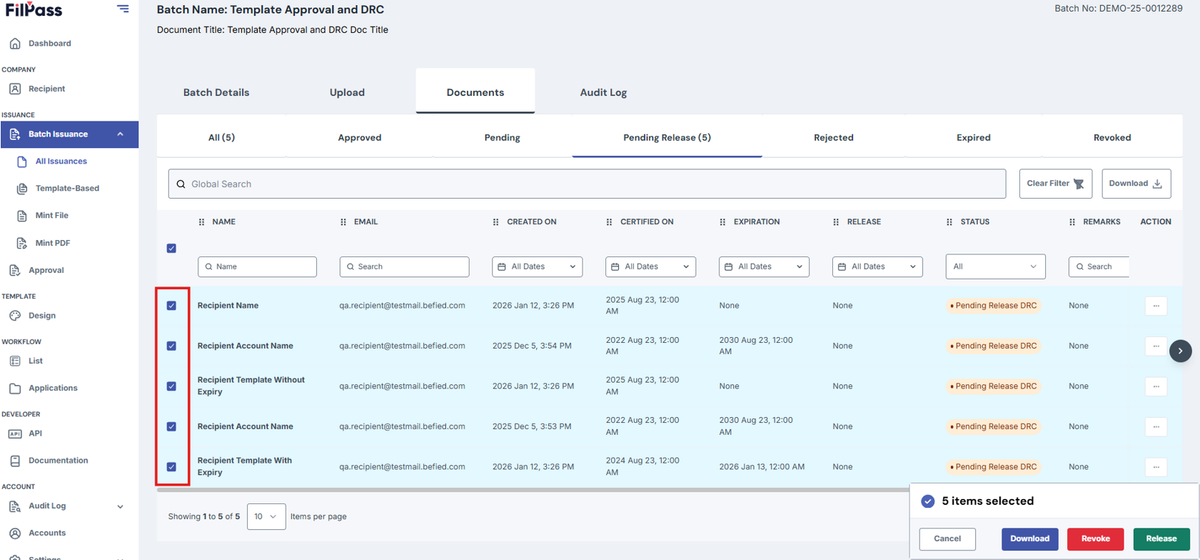Collapse sidebar with hamburger menu icon
The width and height of the screenshot is (1200, 560).
tap(122, 9)
